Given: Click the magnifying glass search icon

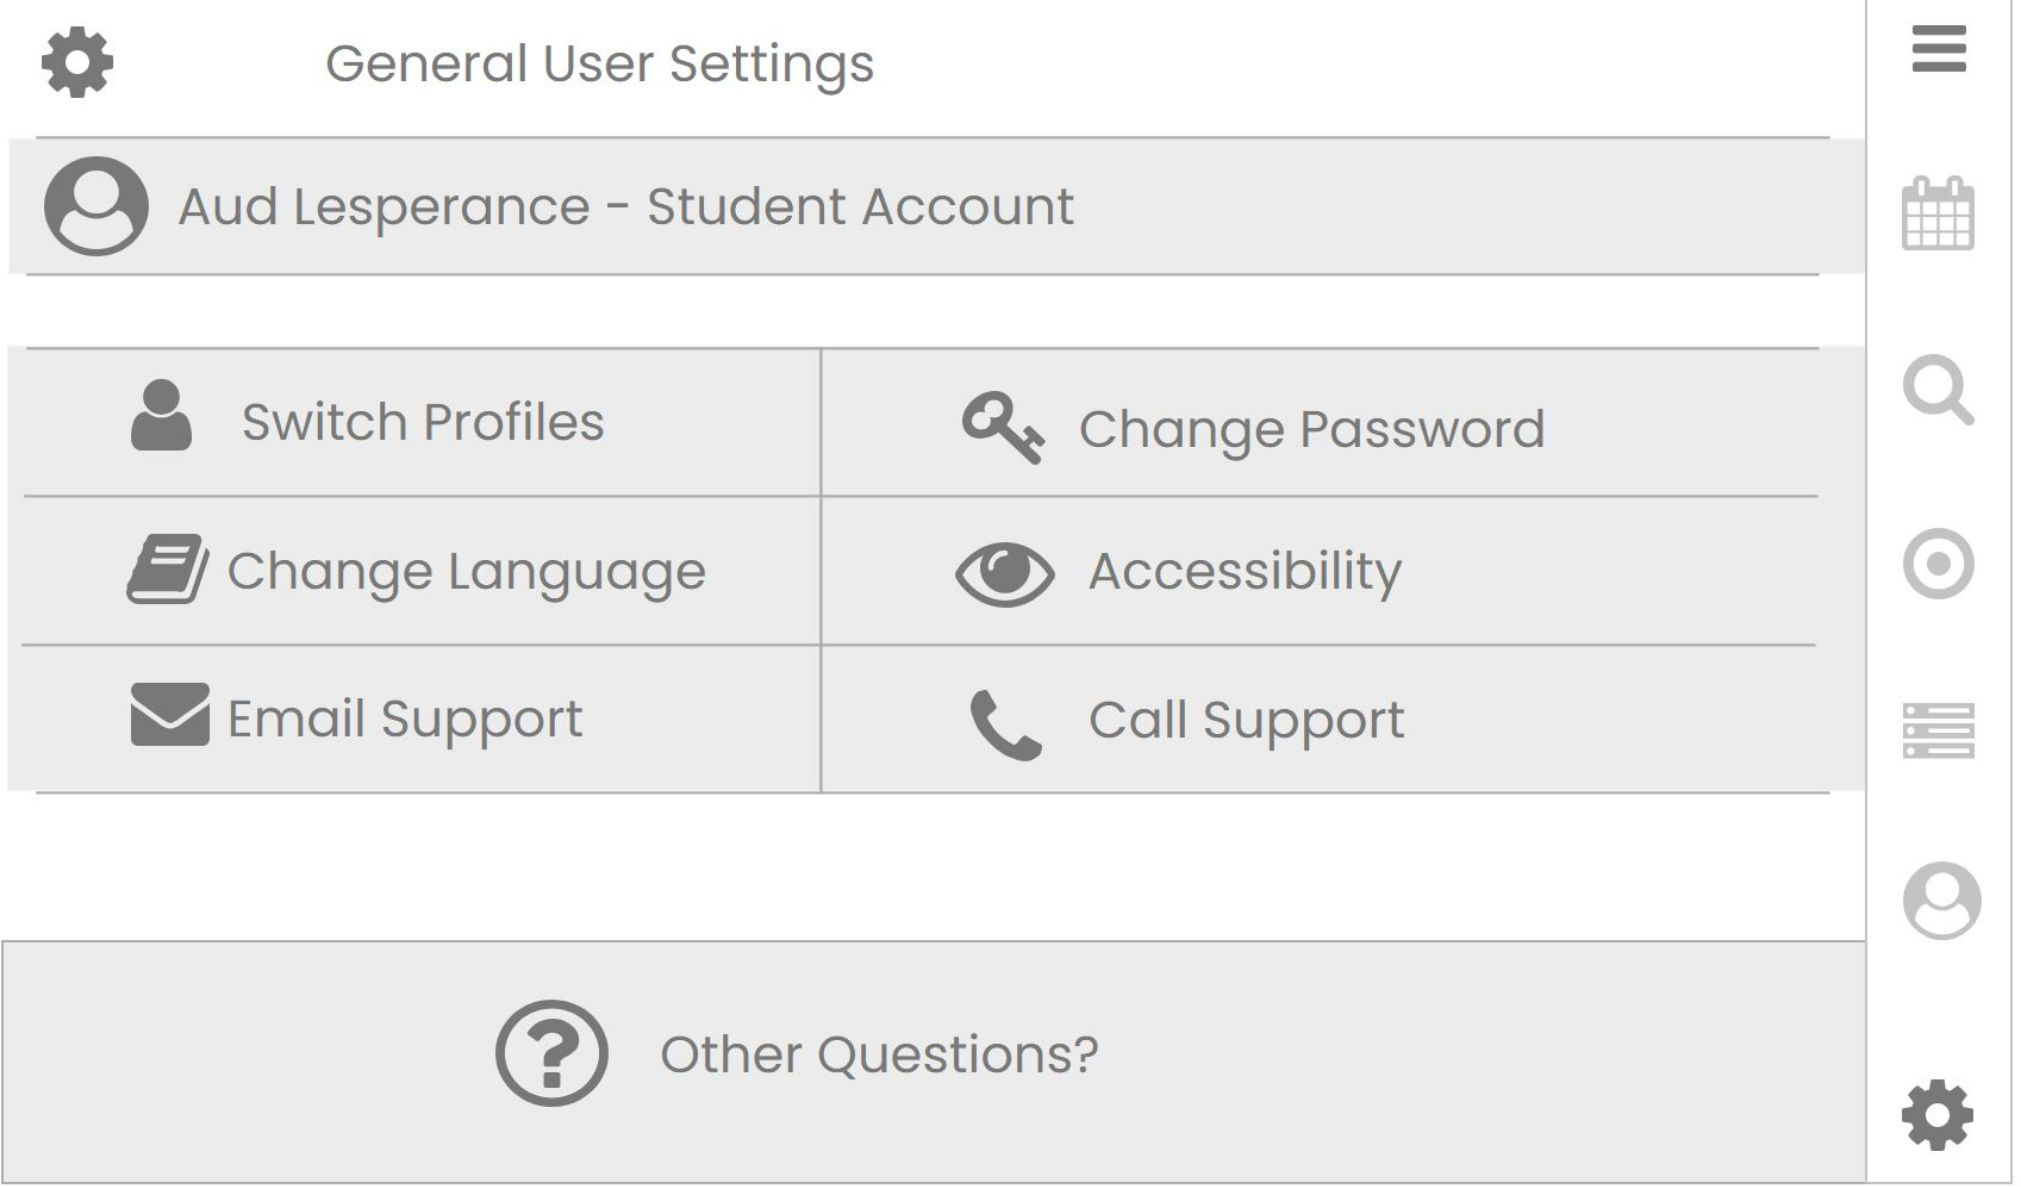Looking at the screenshot, I should point(1938,389).
